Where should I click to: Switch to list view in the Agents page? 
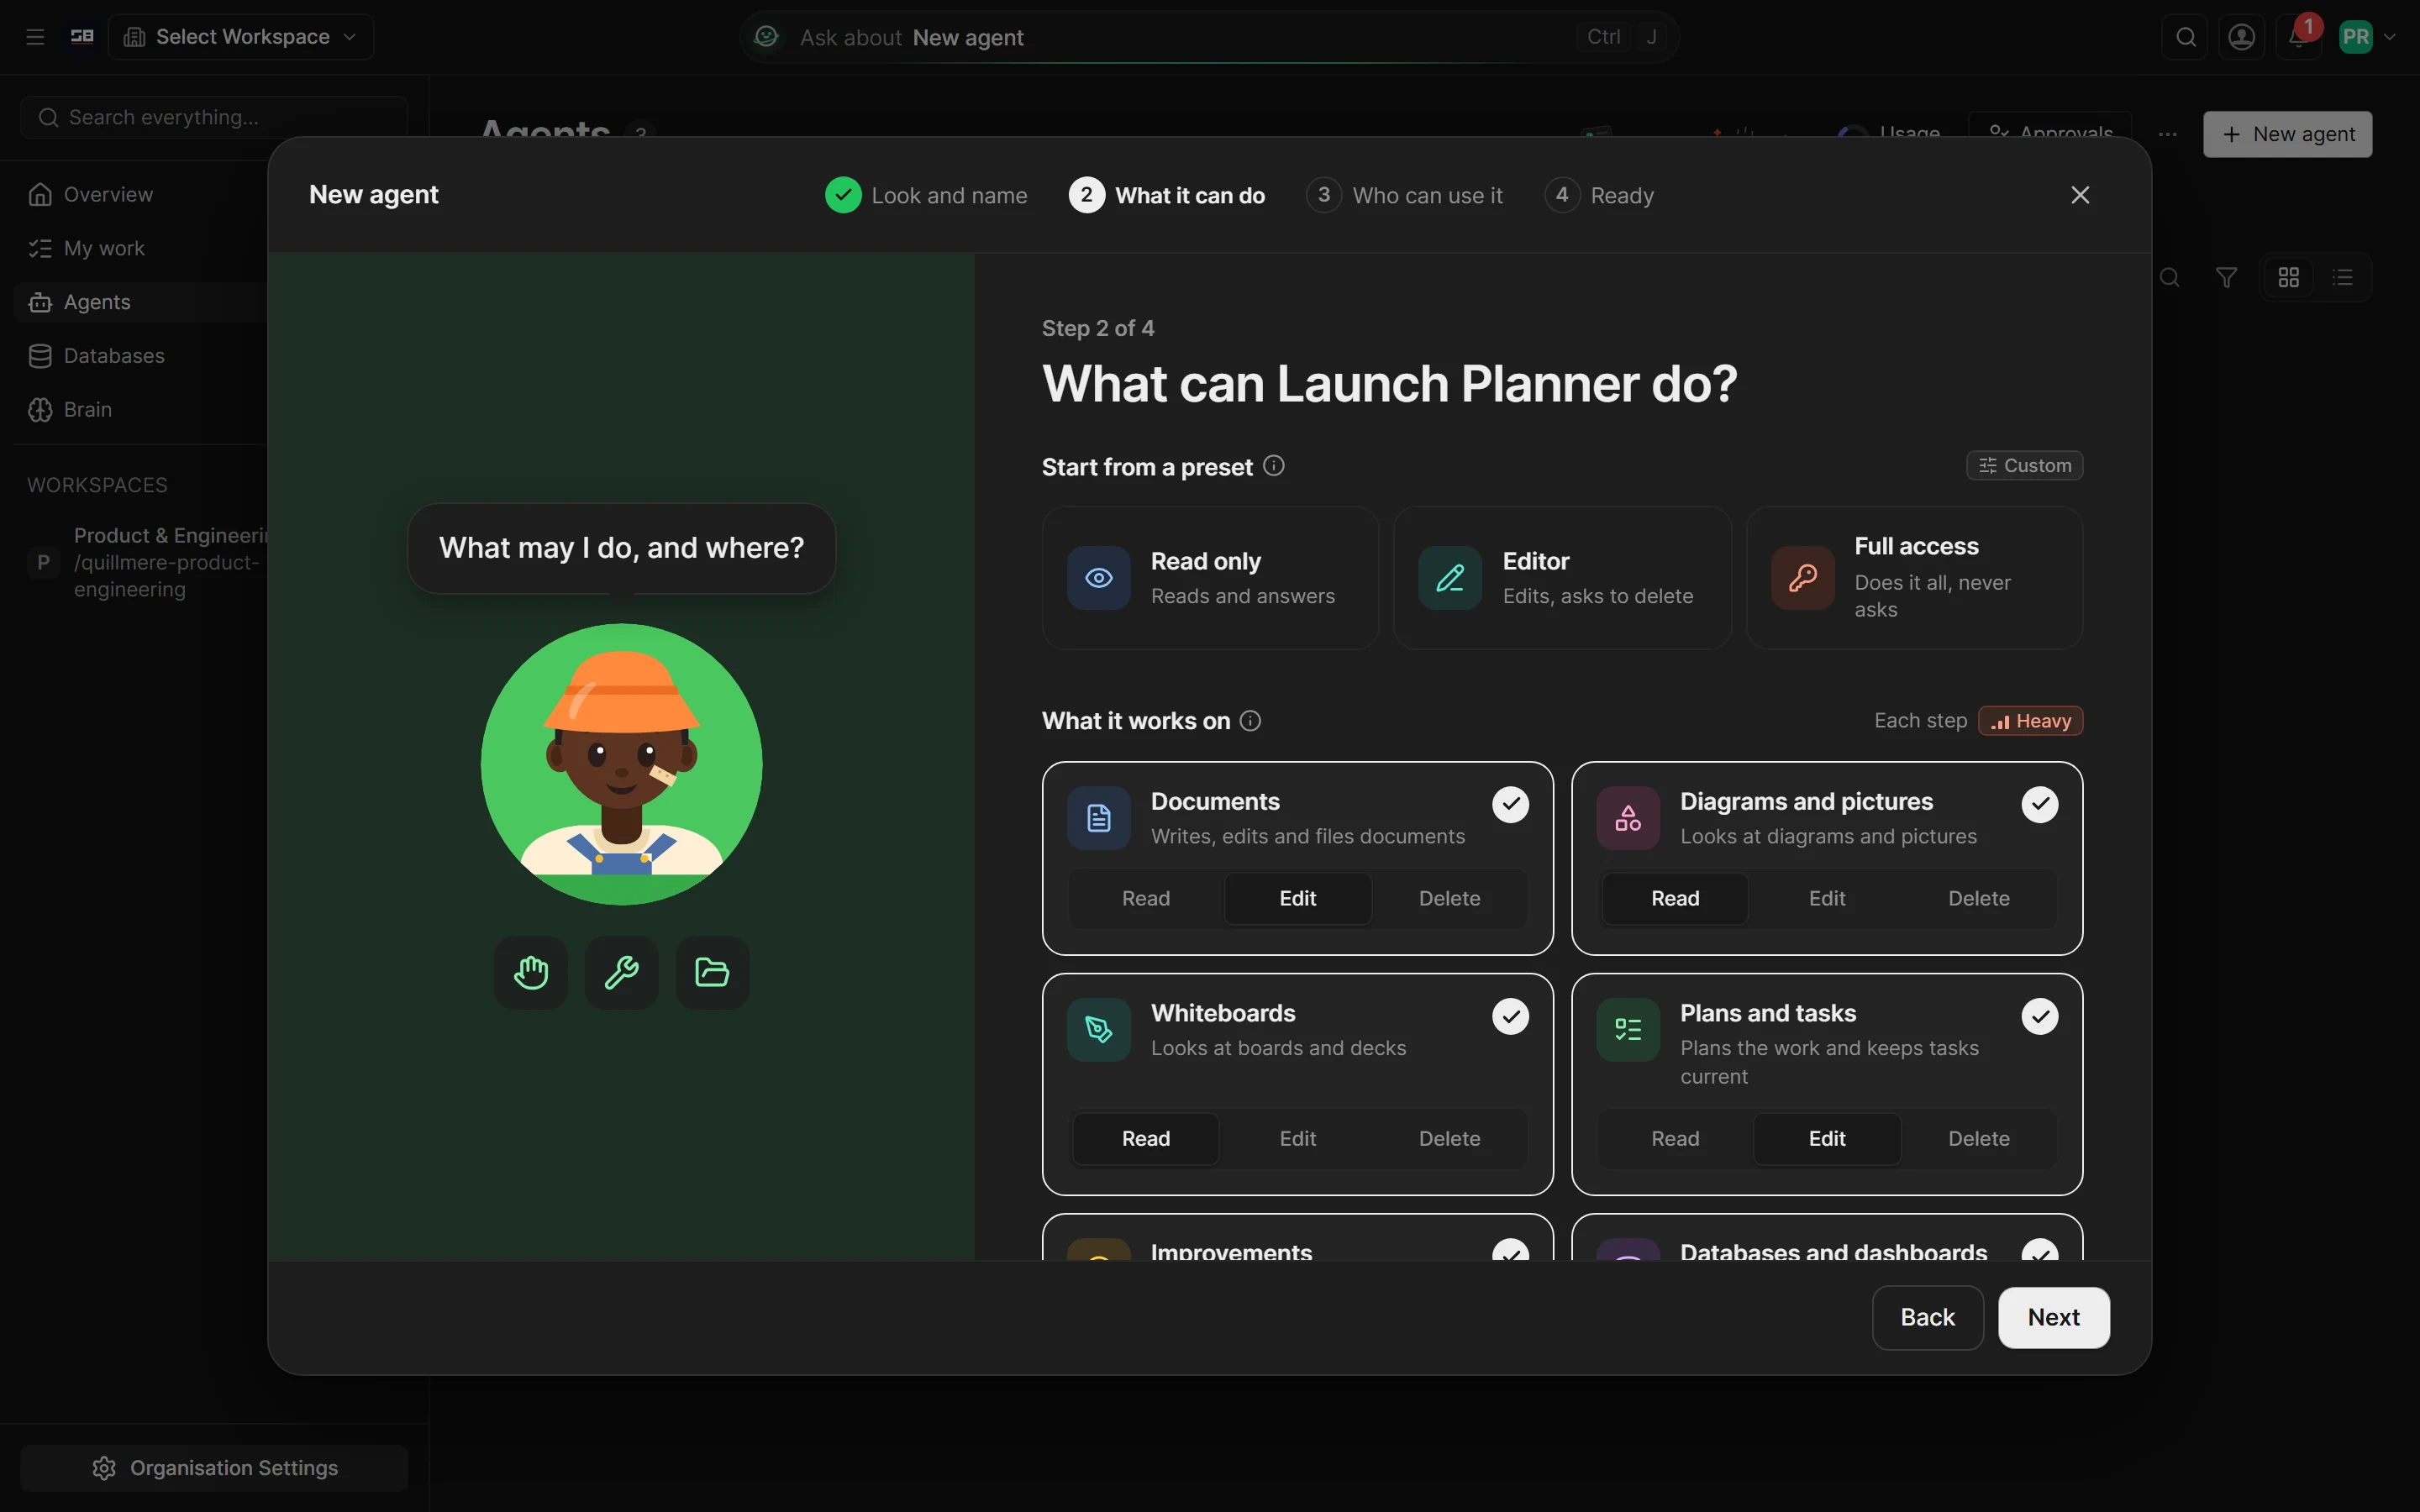coord(2342,277)
